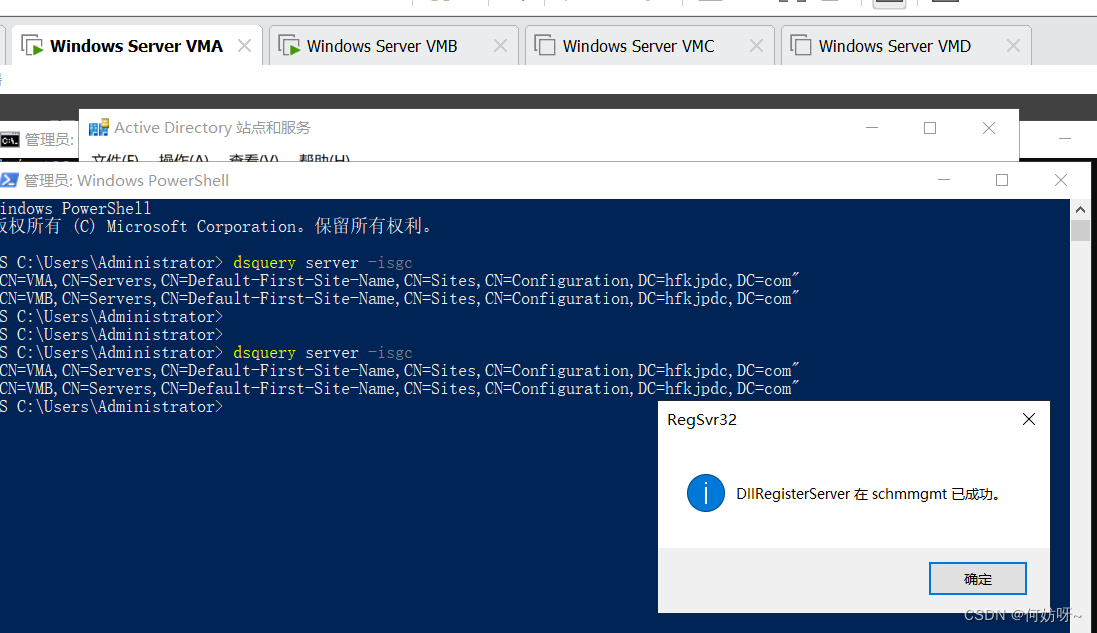Click the first CN=VMB output line

(x=399, y=299)
